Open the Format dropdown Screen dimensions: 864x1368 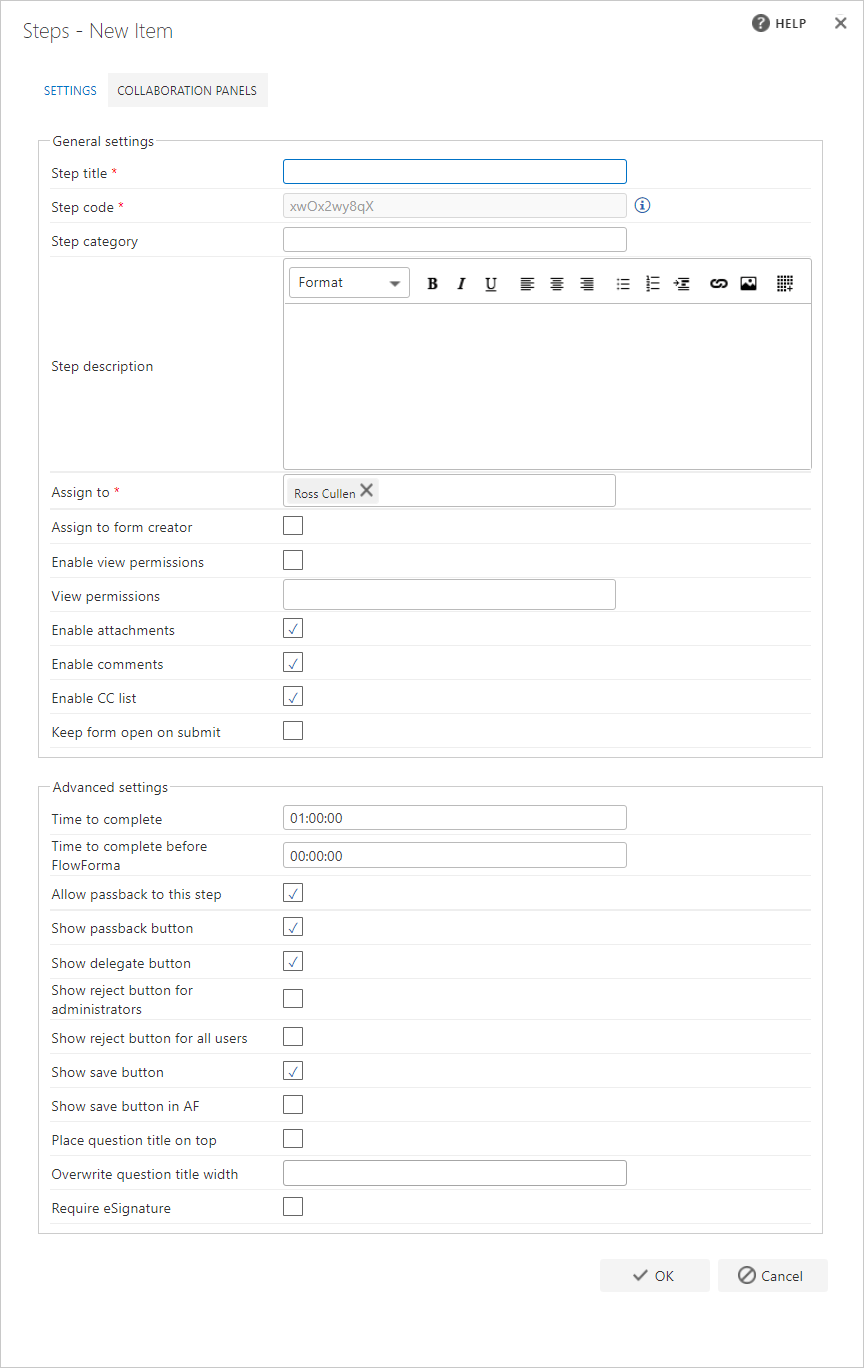[350, 283]
